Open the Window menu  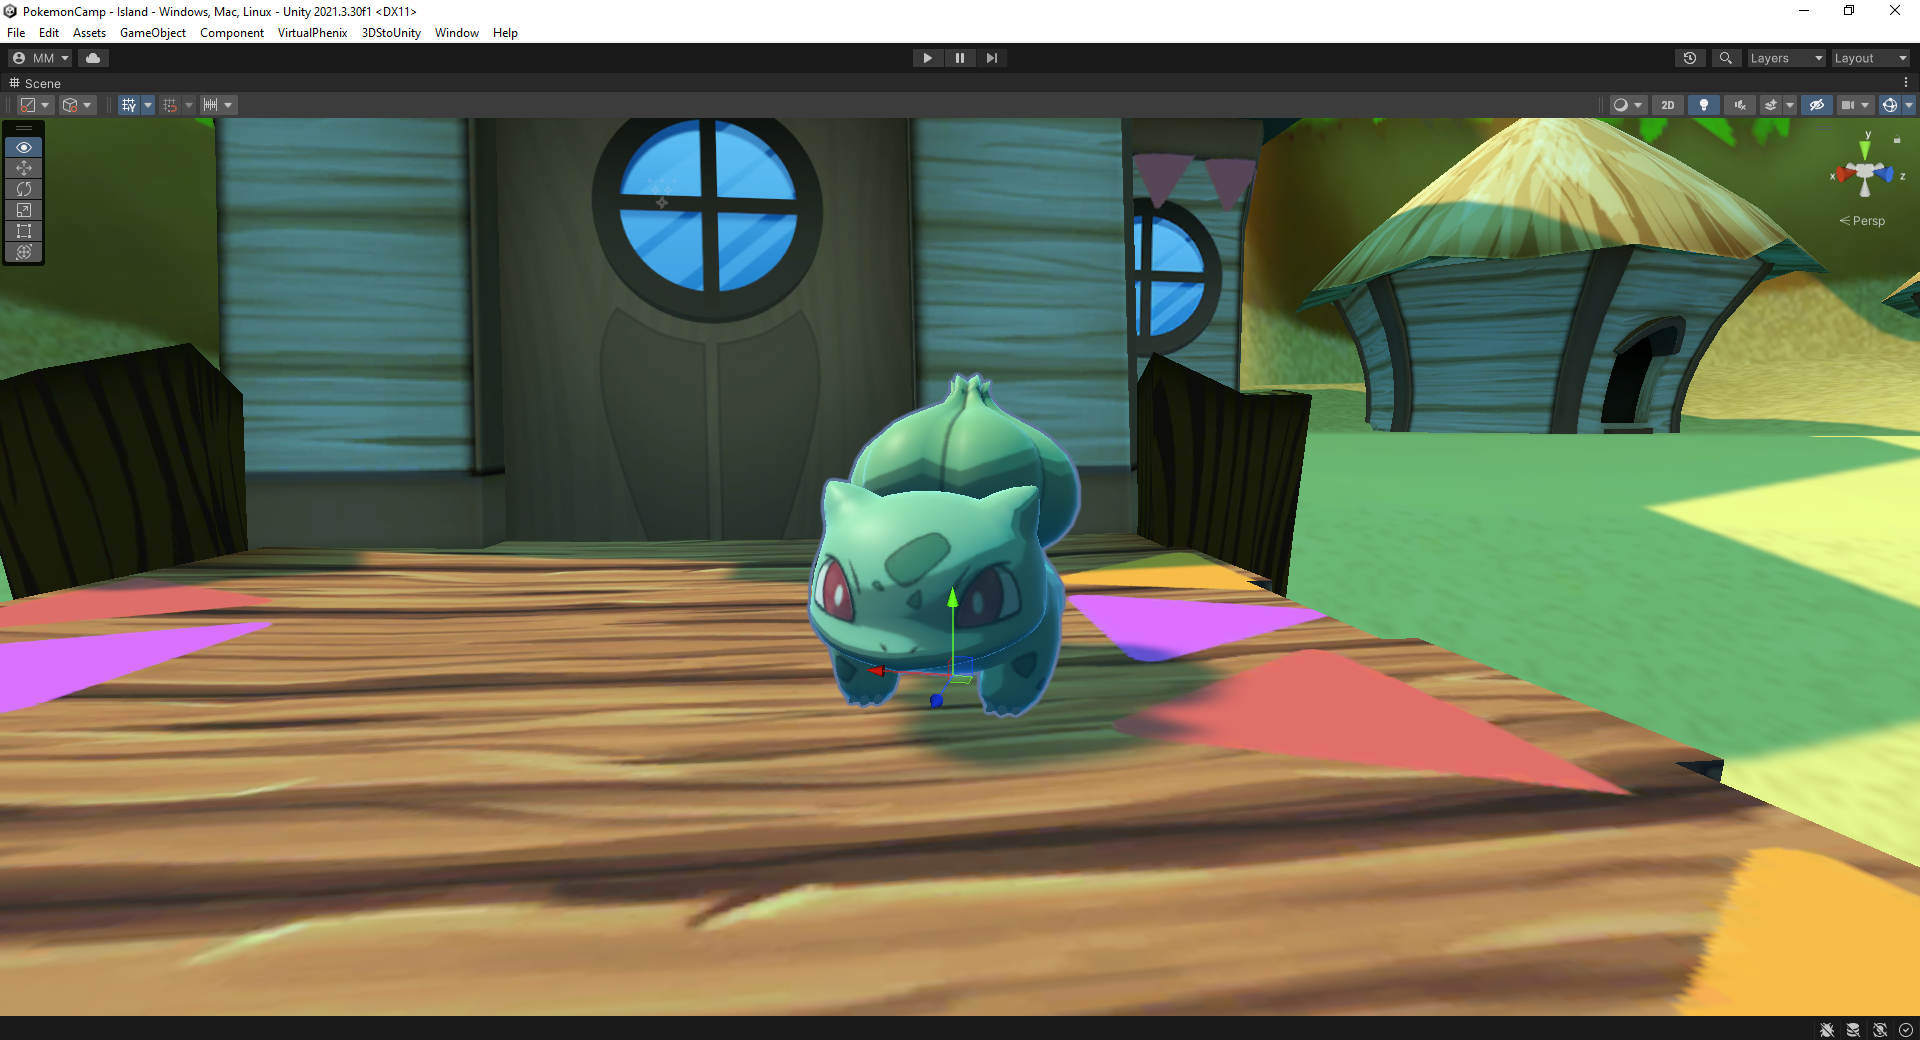tap(457, 33)
